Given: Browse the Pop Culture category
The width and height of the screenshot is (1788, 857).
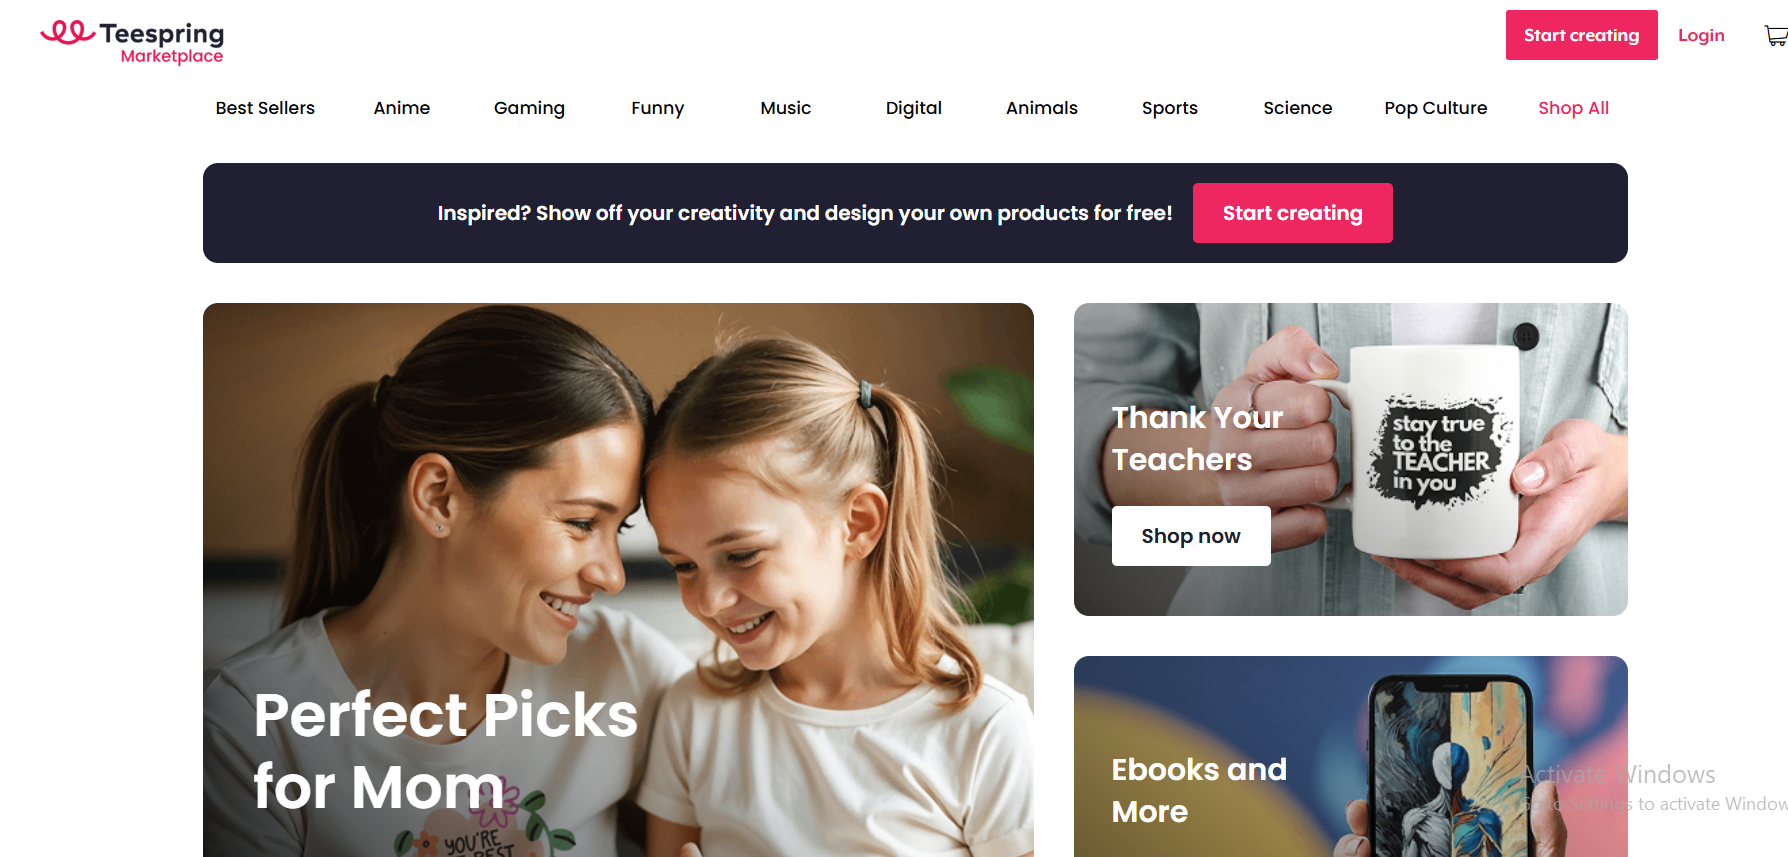Looking at the screenshot, I should (x=1436, y=108).
